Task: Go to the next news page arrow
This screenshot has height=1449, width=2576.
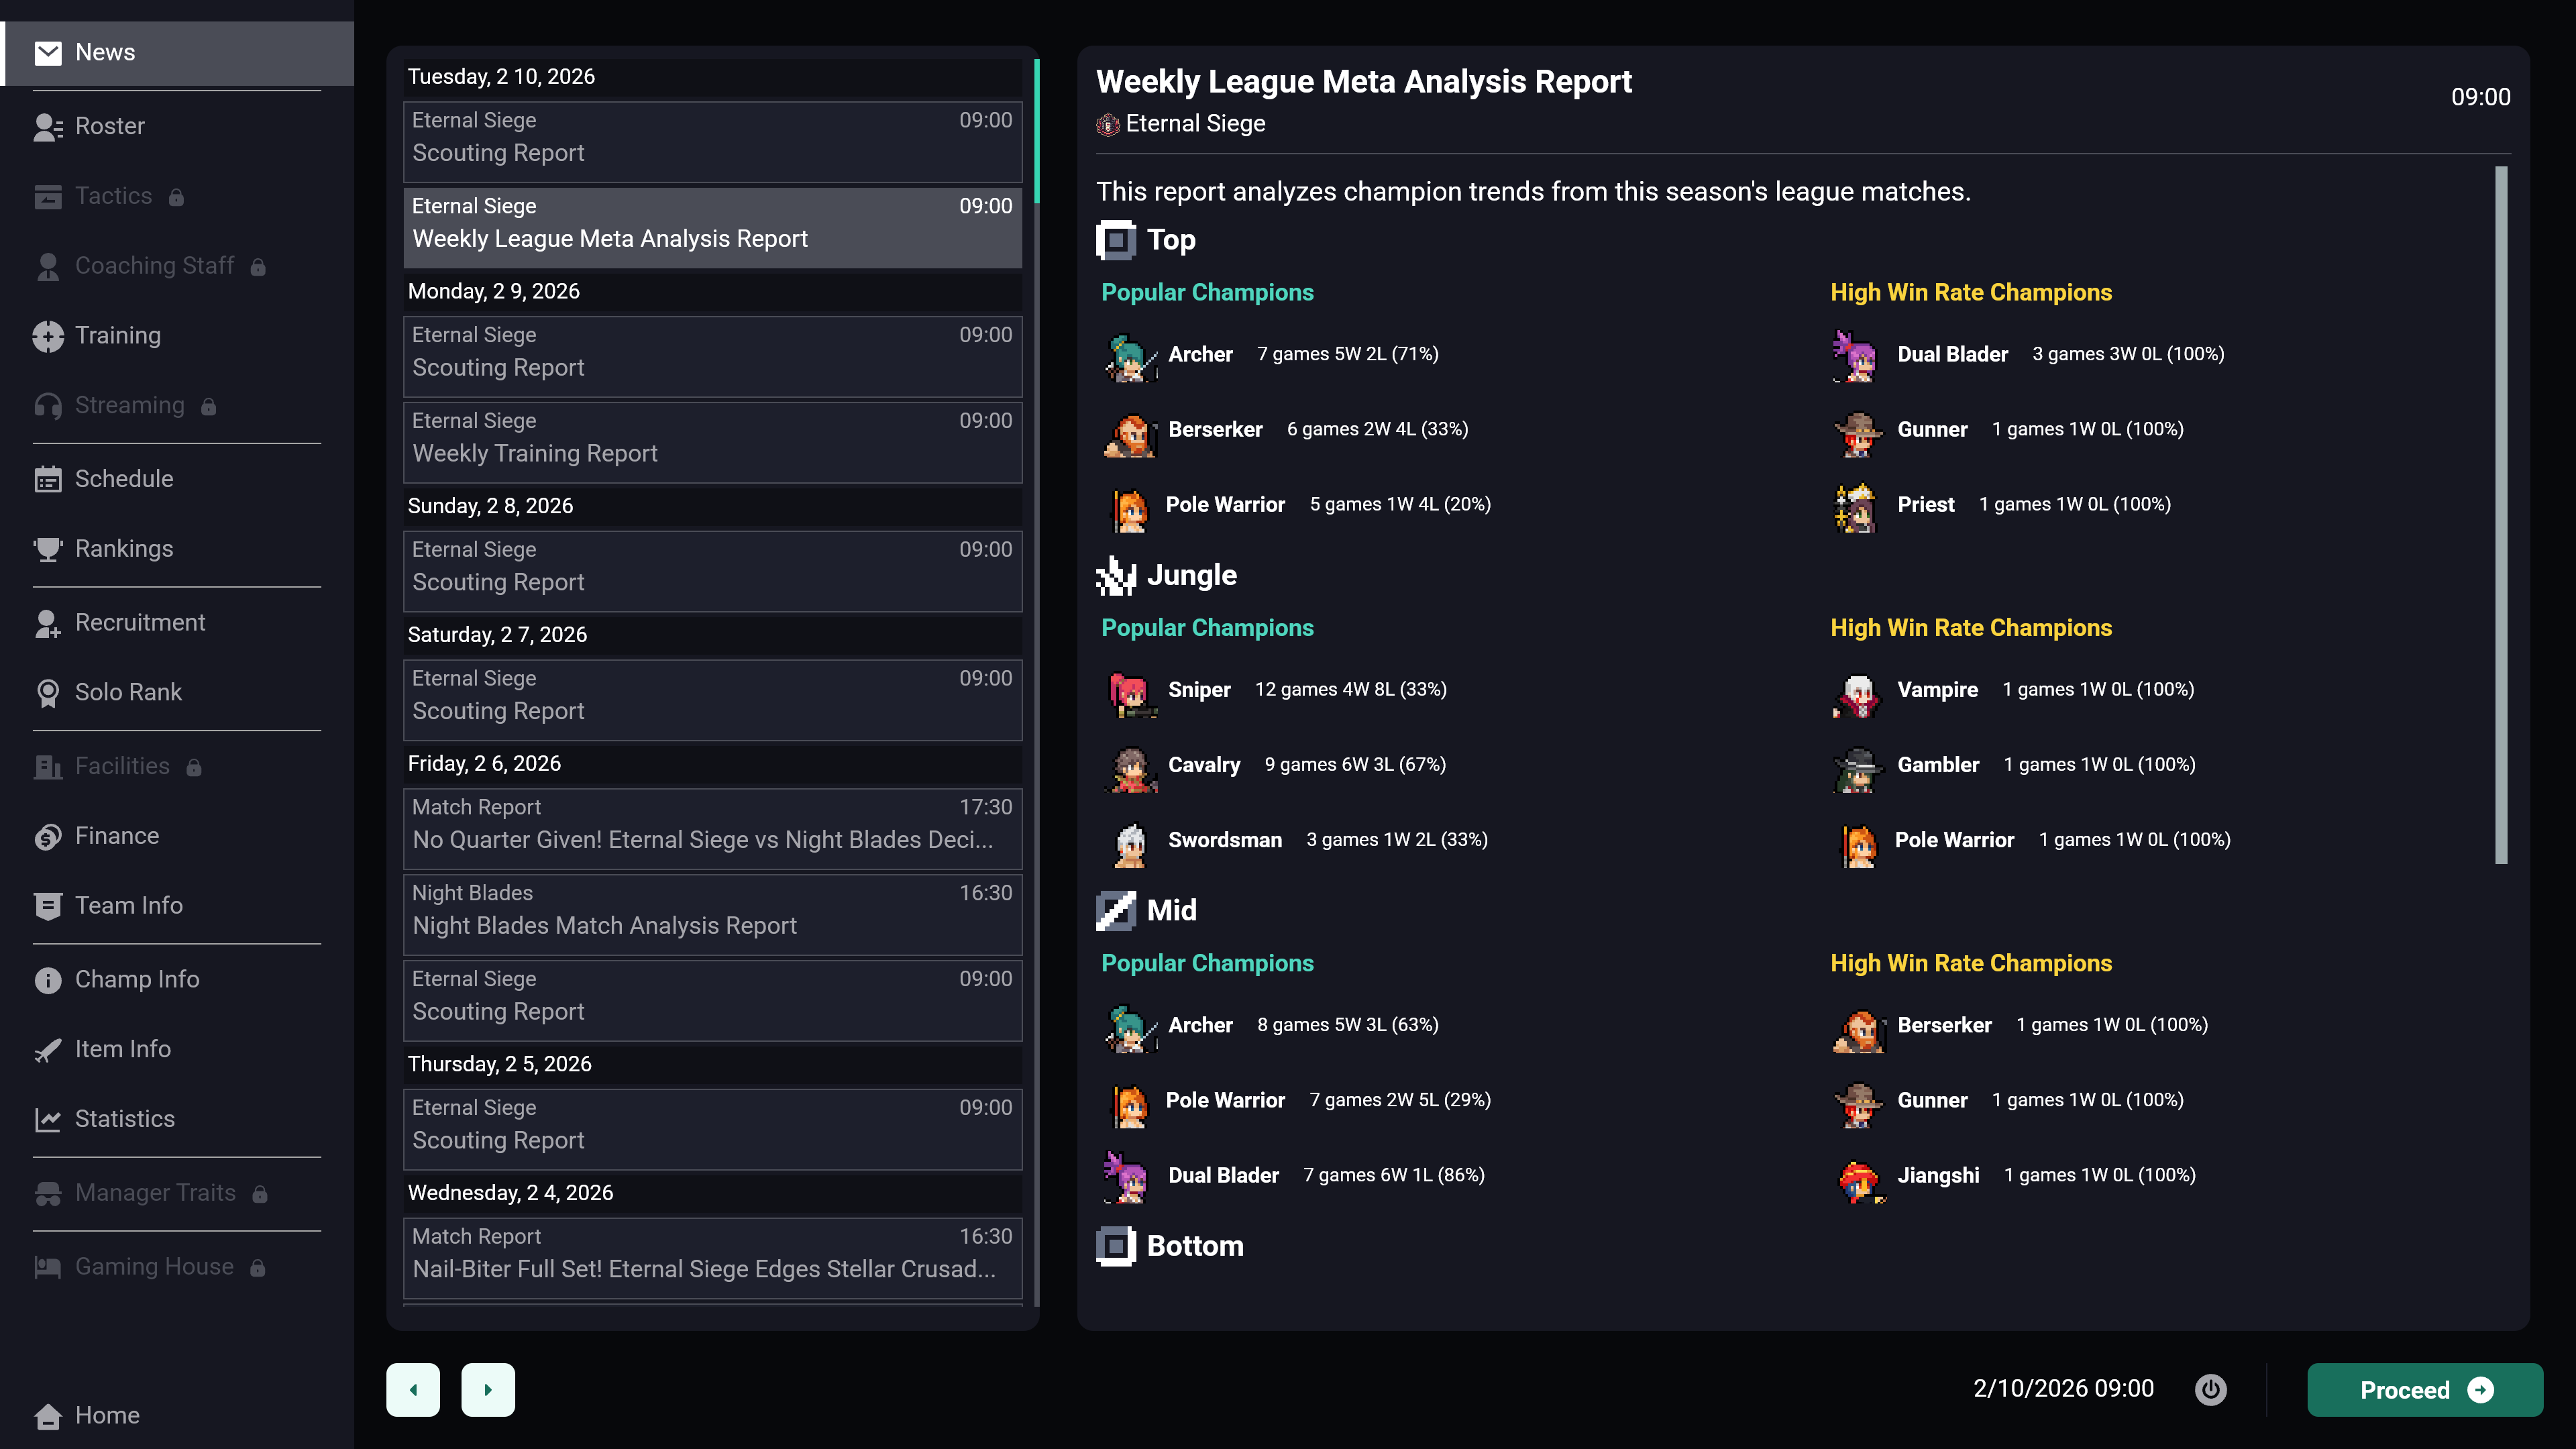Action: coord(488,1390)
